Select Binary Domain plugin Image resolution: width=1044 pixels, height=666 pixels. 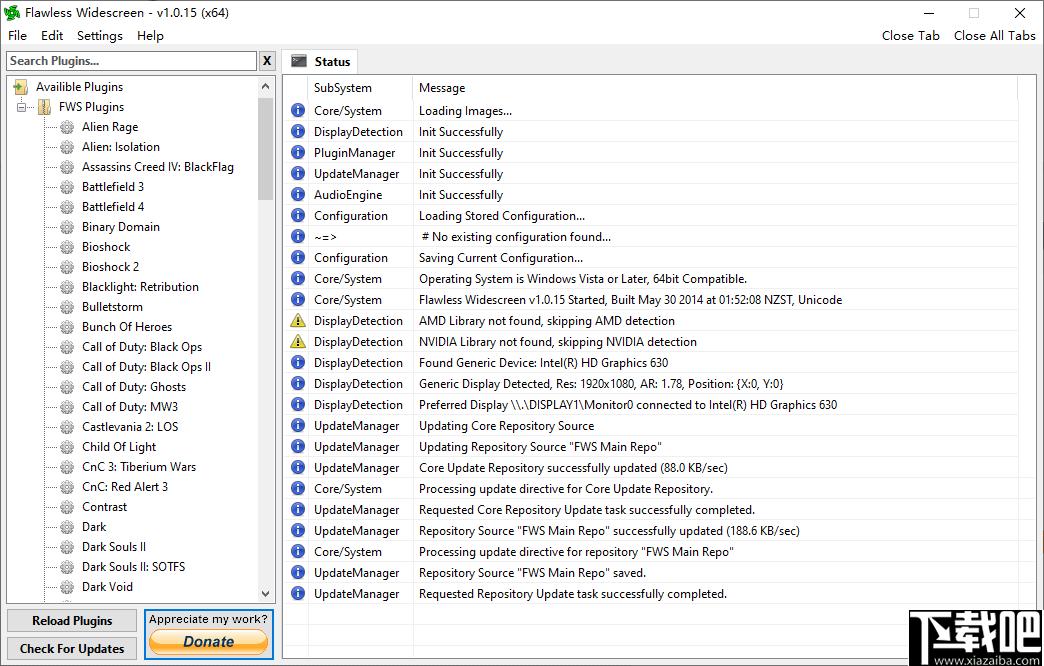(121, 227)
